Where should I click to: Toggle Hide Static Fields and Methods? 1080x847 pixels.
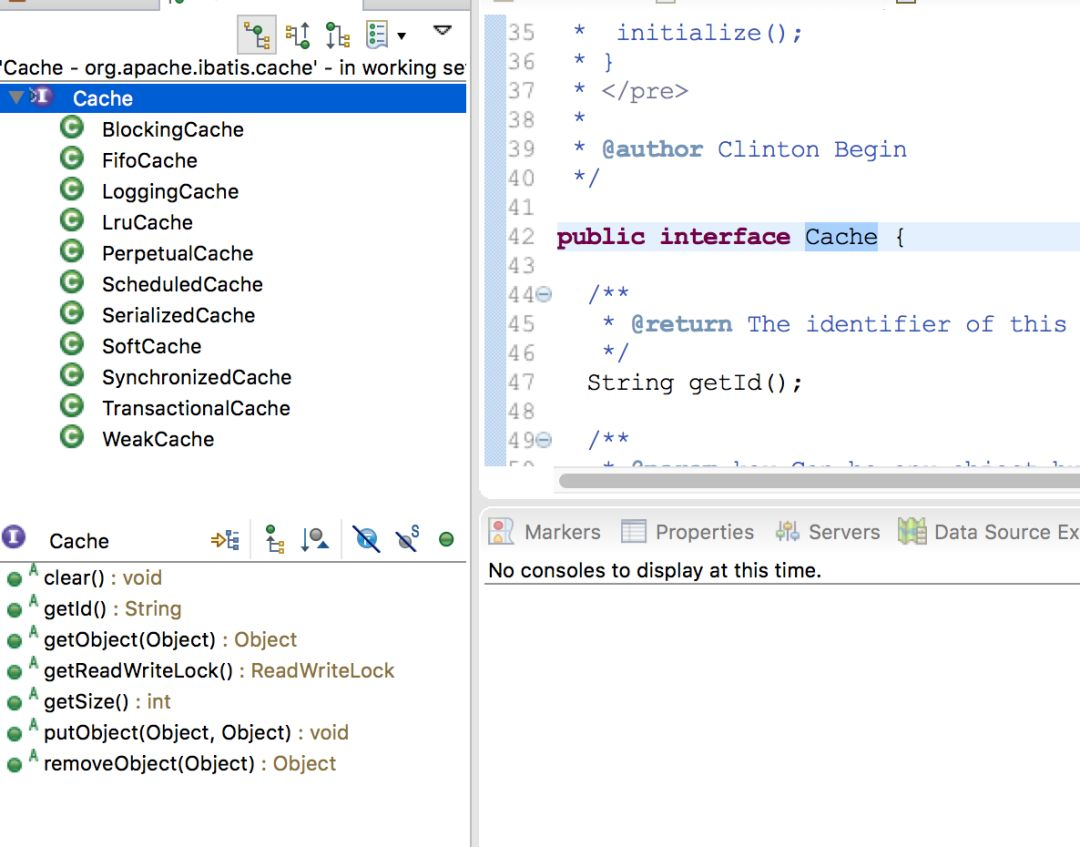tap(407, 538)
